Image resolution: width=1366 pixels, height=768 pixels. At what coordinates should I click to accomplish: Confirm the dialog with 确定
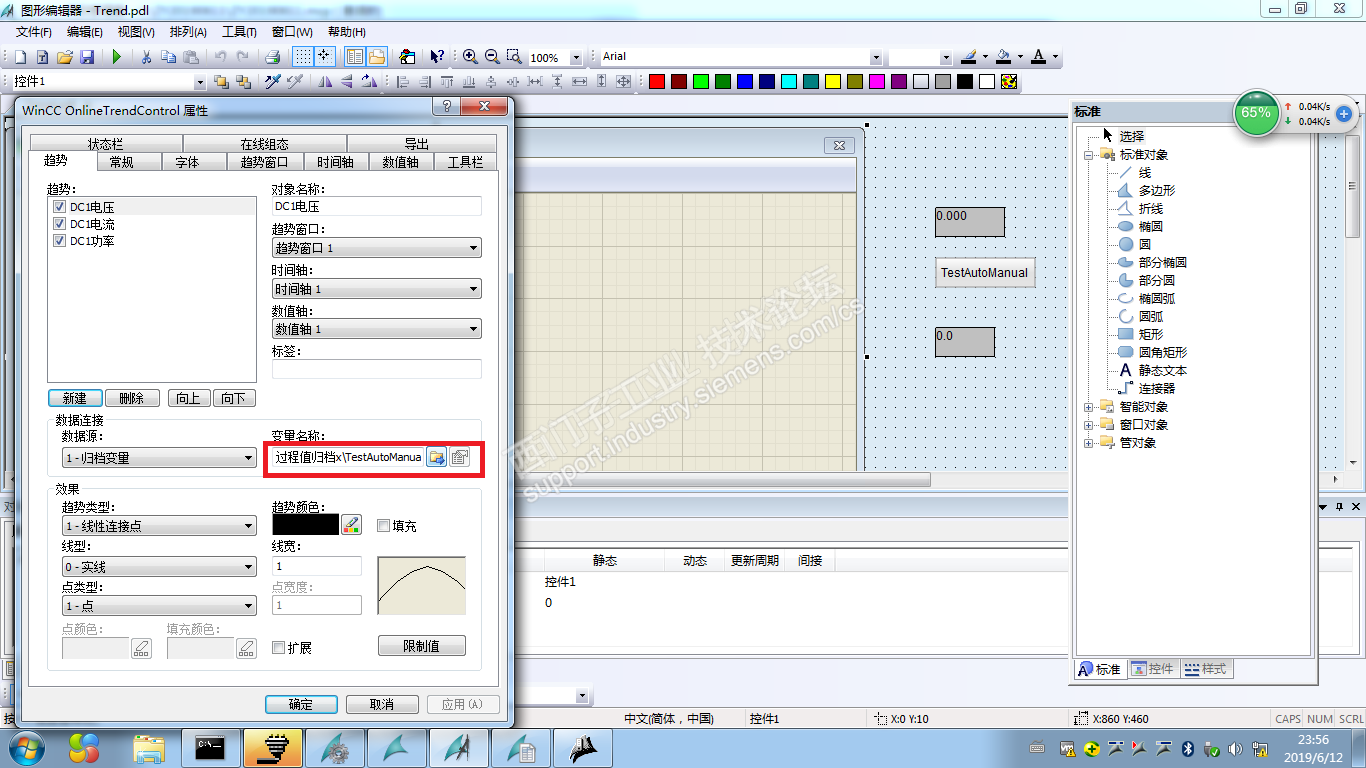(x=301, y=705)
